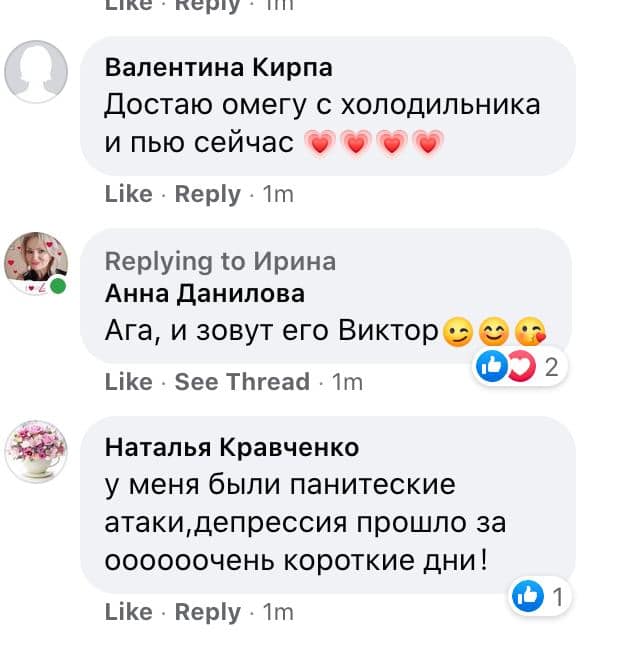Screen dimensions: 634x646
Task: Click the winking emoji in Анна's comment
Action: 458,332
